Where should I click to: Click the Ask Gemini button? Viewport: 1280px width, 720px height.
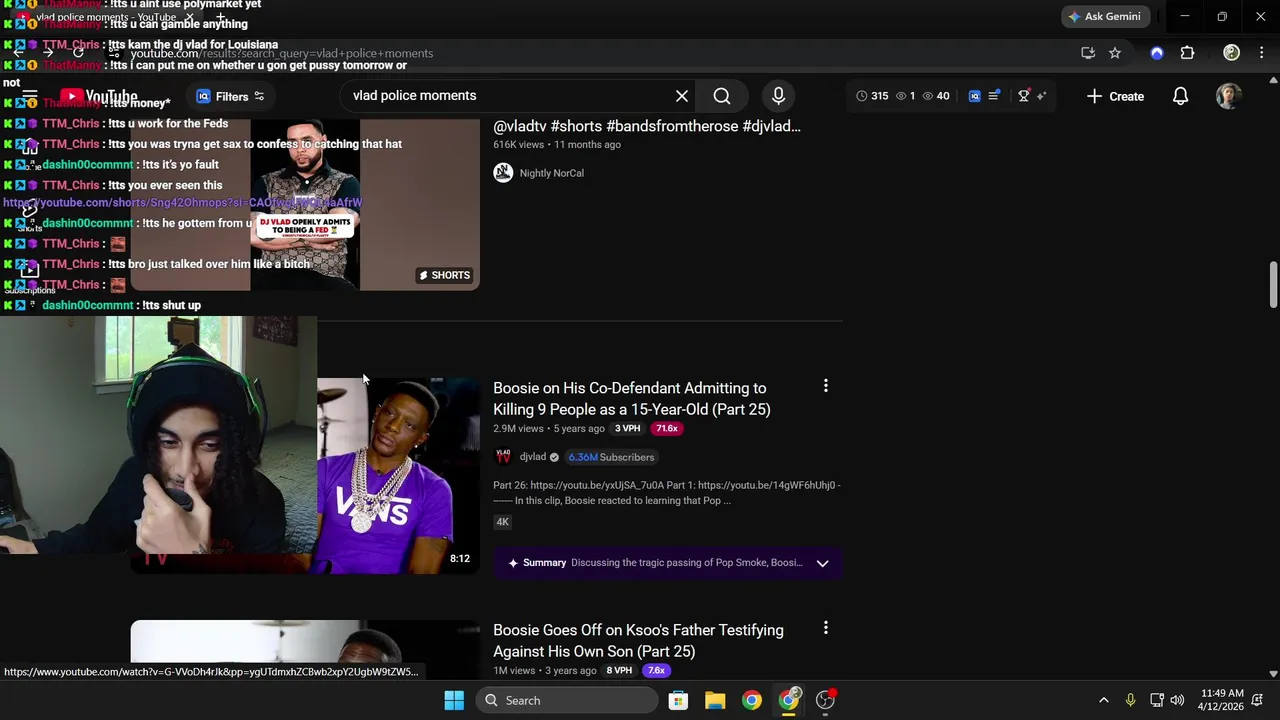[1104, 16]
